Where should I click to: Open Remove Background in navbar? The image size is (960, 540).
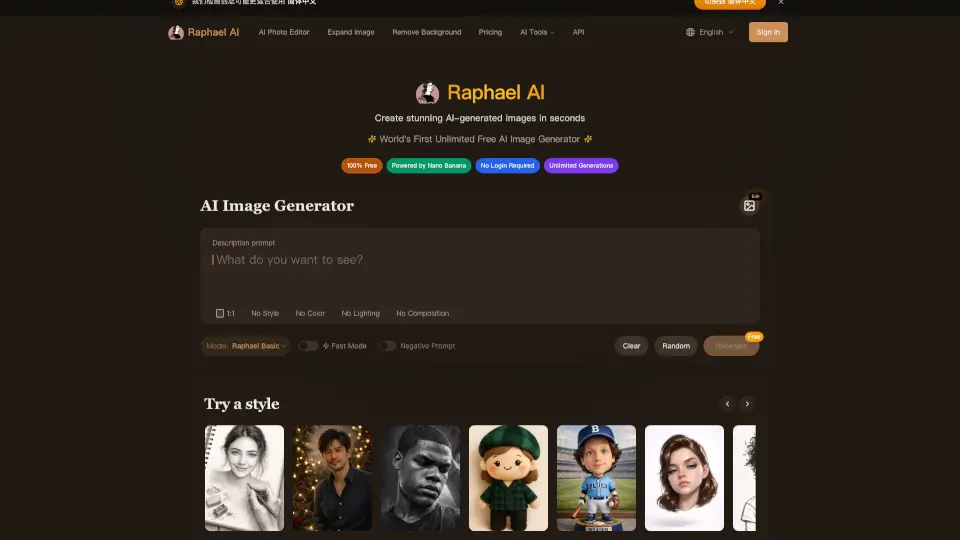point(427,32)
